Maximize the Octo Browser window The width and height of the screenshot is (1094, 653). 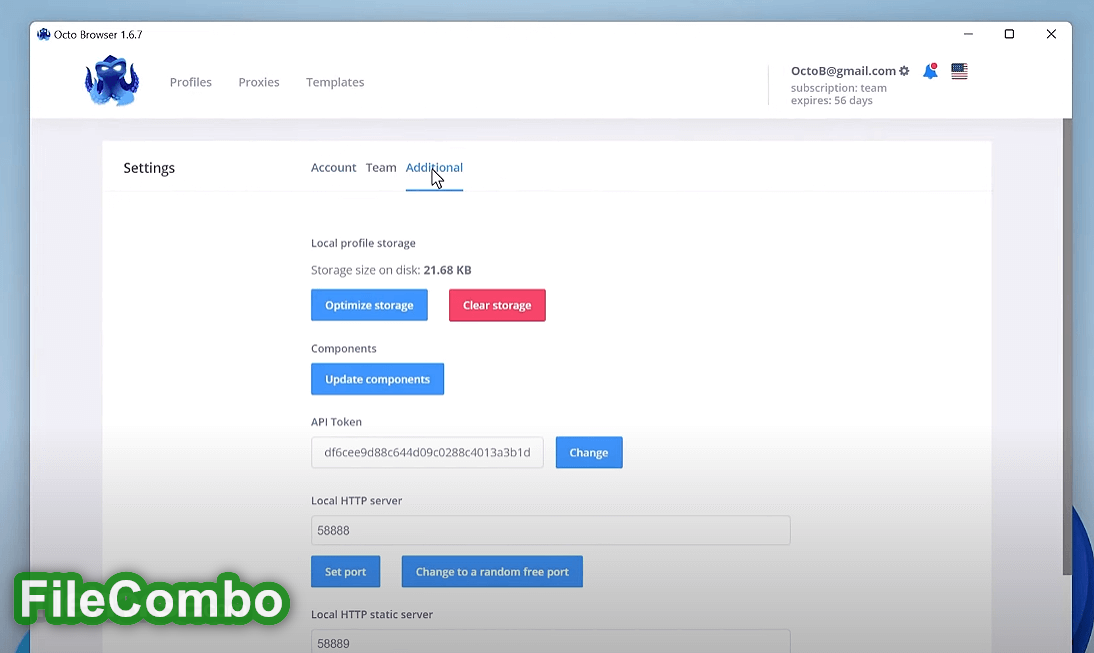[1009, 34]
